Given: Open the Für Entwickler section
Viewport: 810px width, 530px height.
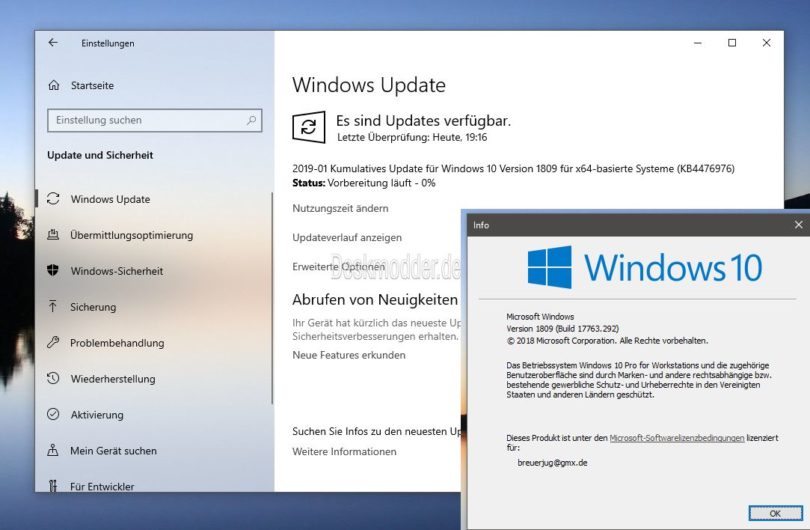Looking at the screenshot, I should point(101,486).
